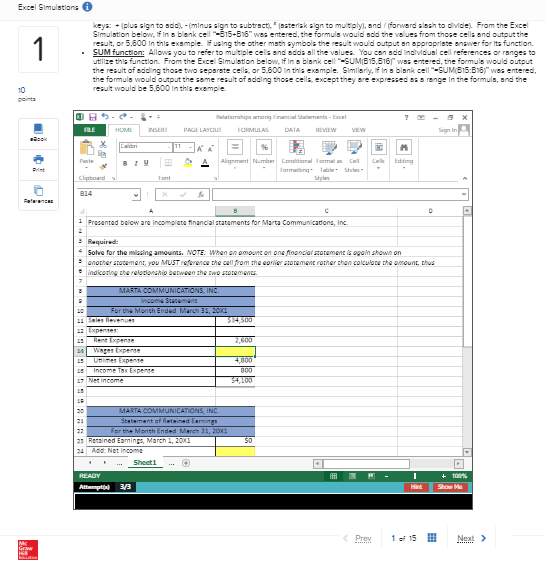
Task: Click the Show Me button
Action: pos(450,487)
